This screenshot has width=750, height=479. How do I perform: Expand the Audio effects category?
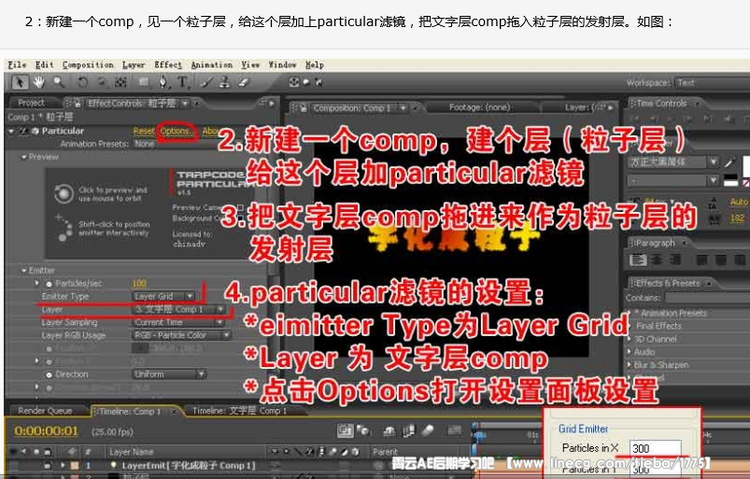pos(630,352)
